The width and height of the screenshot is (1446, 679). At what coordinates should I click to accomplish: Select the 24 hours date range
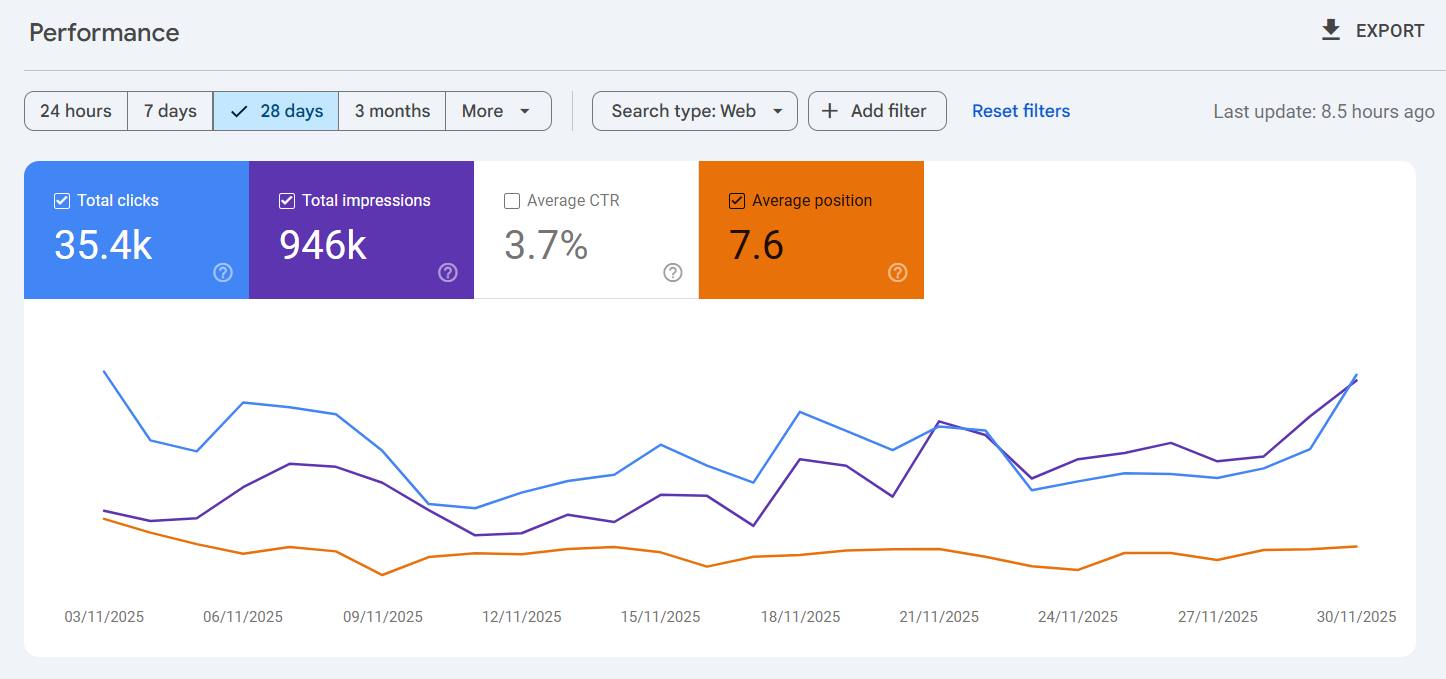(x=76, y=111)
